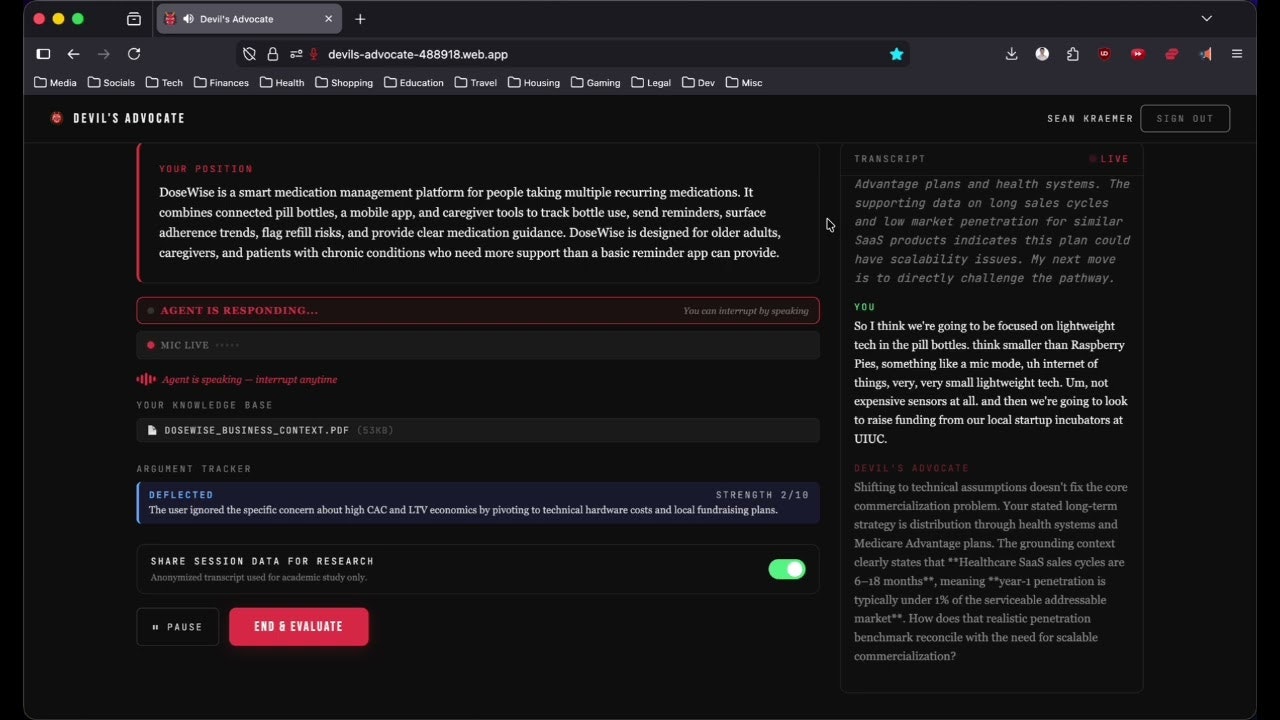
Task: Click the Sign Out button
Action: click(1185, 118)
